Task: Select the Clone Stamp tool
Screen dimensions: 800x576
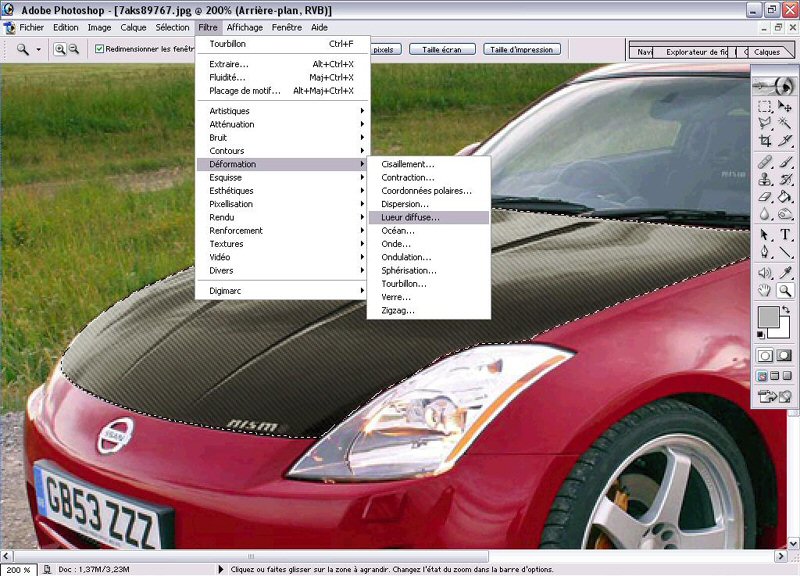Action: 764,179
